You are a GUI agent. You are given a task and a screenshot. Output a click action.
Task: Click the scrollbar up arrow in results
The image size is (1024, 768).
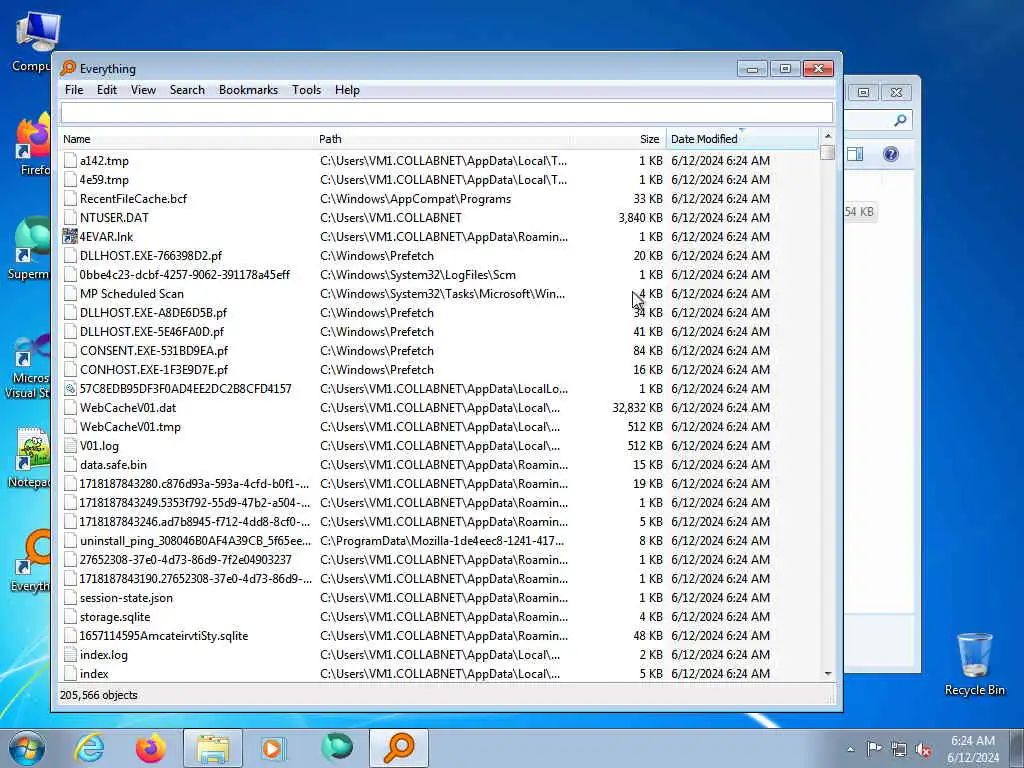(x=827, y=136)
